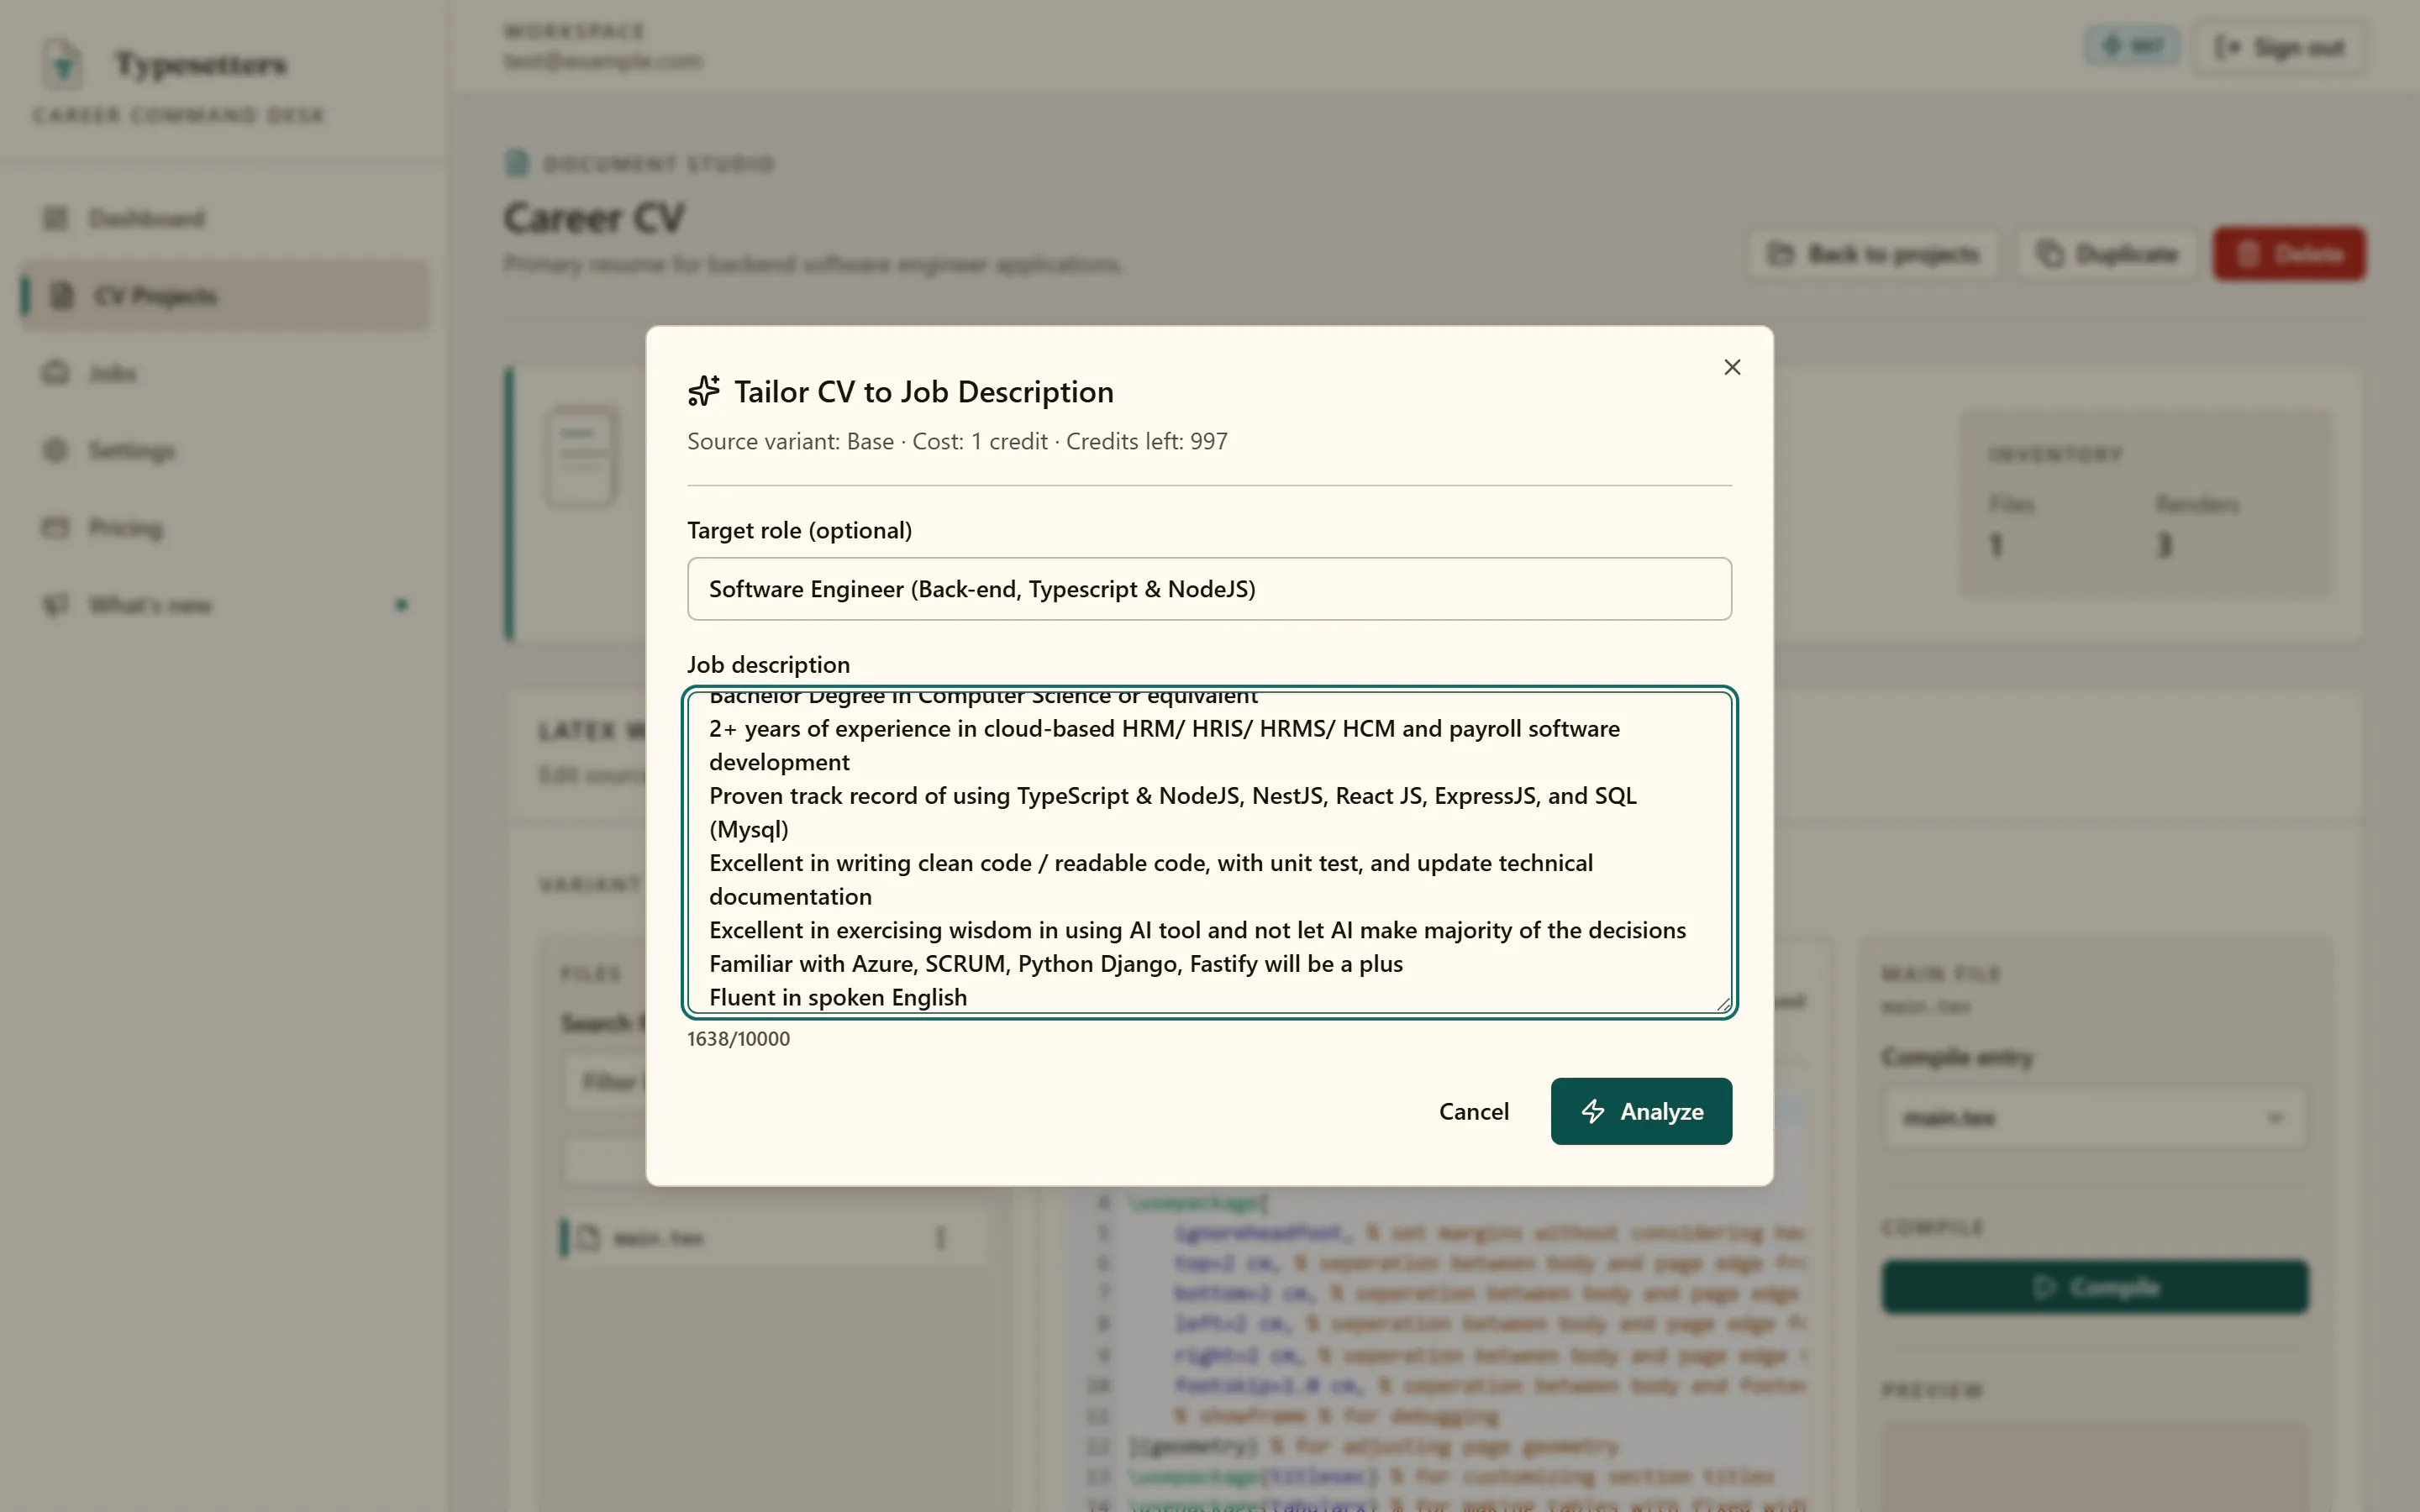Open Pricing in the sidebar
The width and height of the screenshot is (2420, 1512).
click(225, 527)
